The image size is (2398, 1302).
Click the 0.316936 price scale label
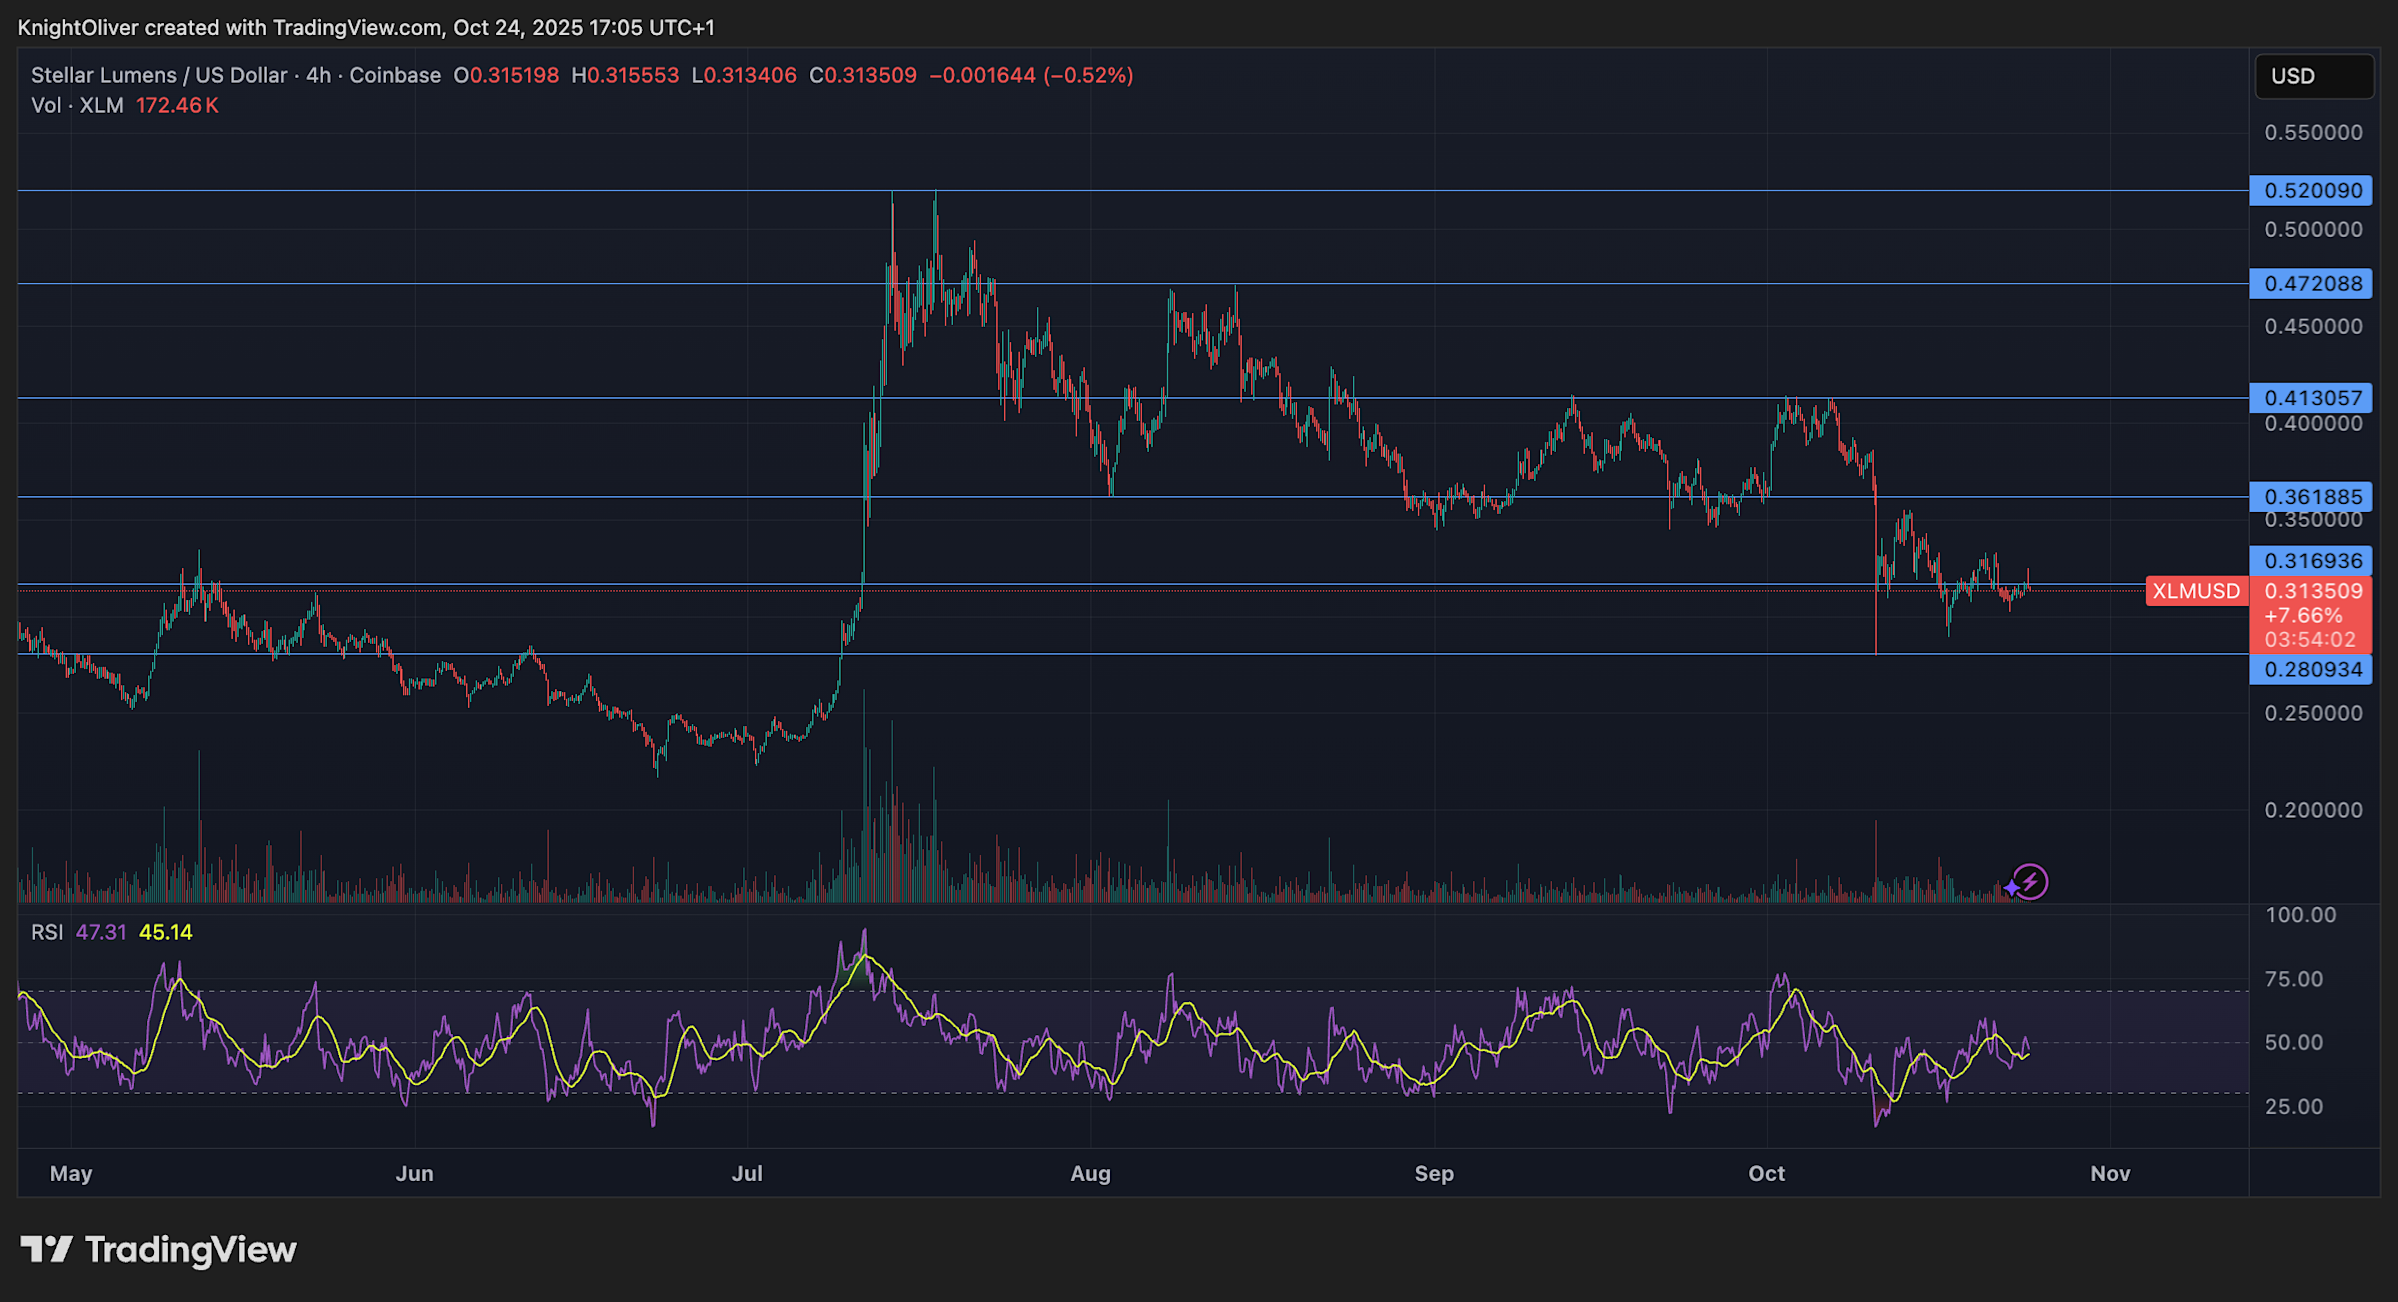pyautogui.click(x=2311, y=560)
